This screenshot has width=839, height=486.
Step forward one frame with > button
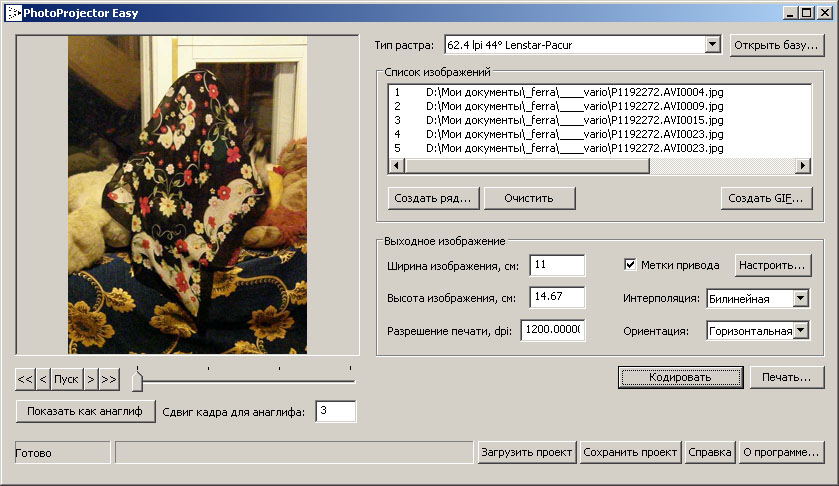(90, 379)
